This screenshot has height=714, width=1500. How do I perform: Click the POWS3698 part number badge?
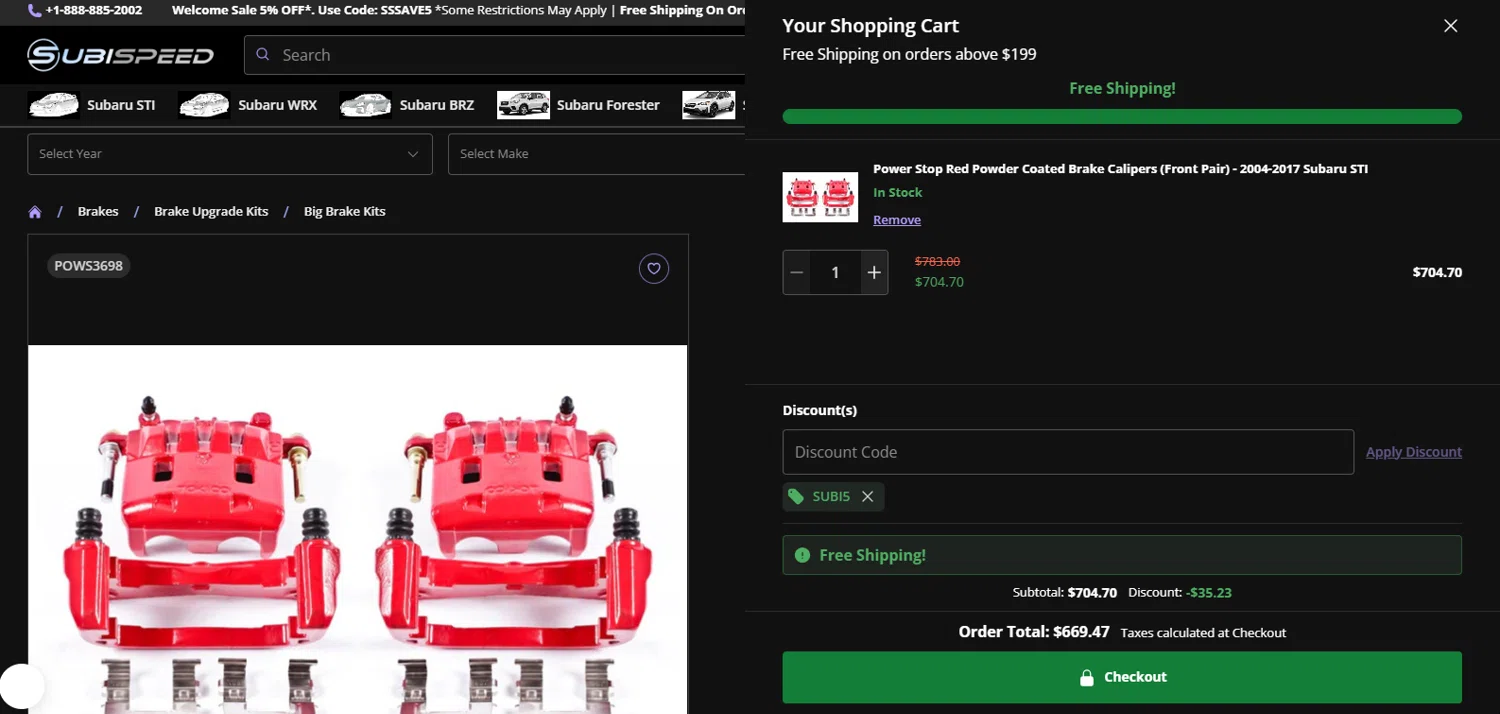click(89, 266)
